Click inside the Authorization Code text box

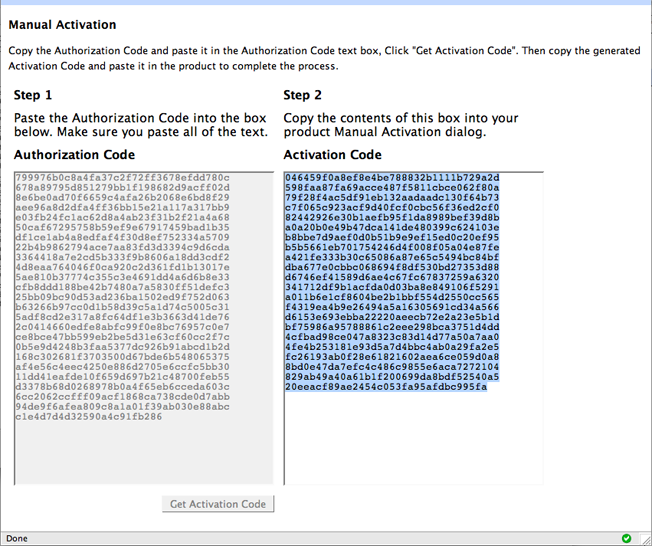pyautogui.click(x=144, y=328)
